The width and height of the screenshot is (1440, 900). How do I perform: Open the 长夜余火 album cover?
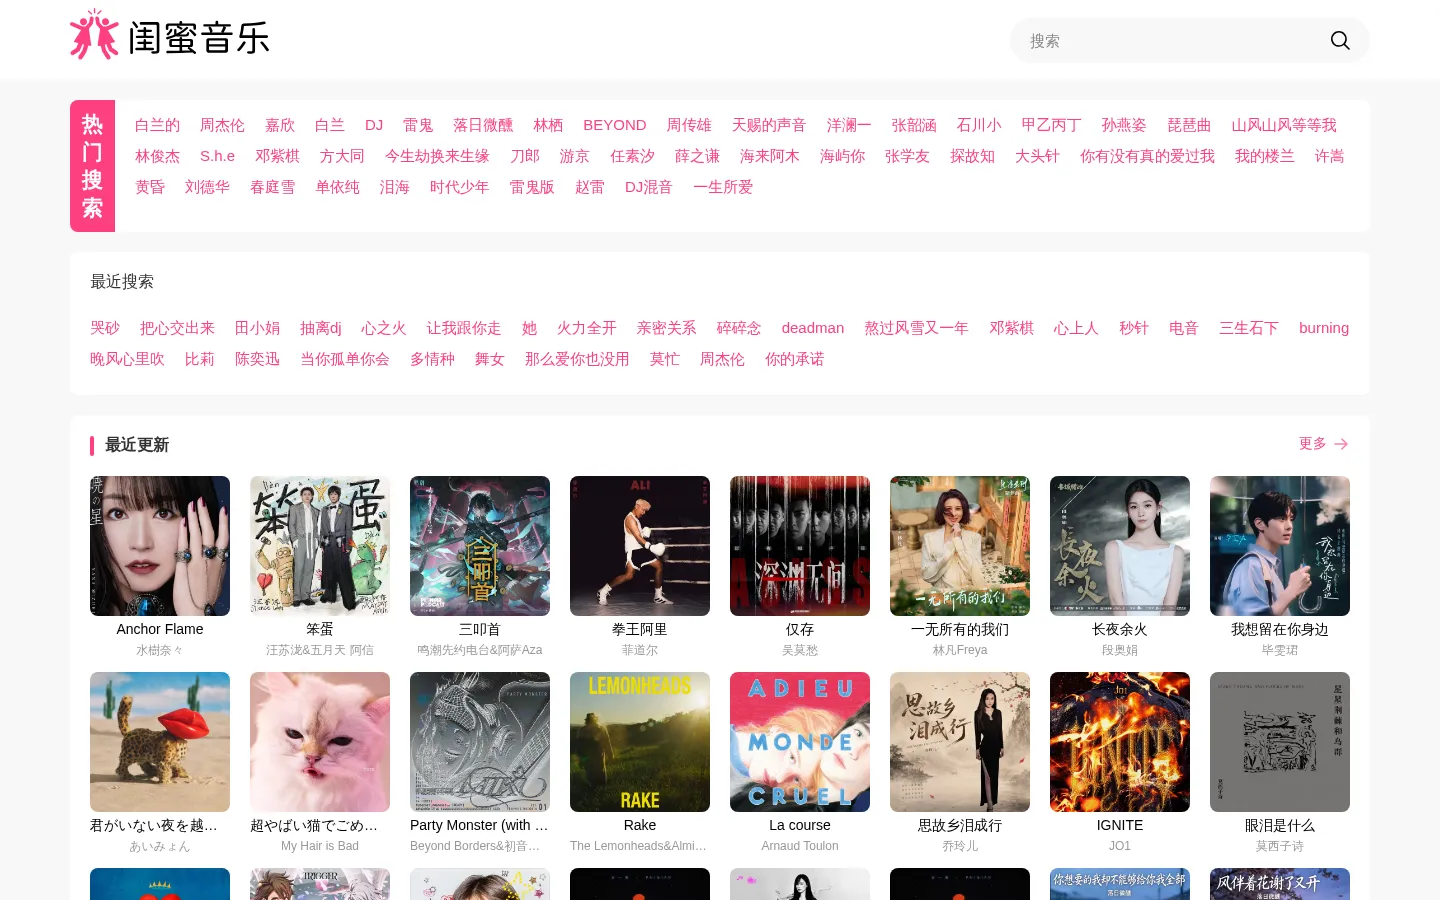[x=1120, y=546]
